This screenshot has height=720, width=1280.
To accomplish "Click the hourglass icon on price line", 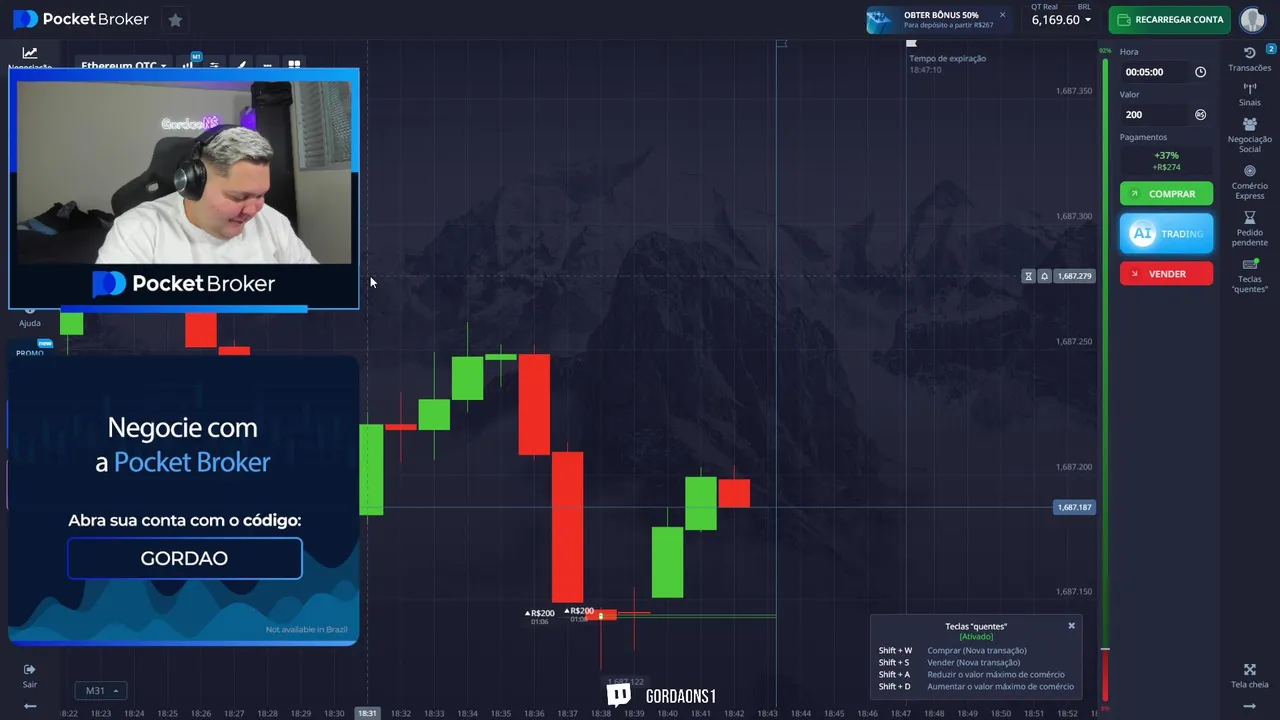I will pyautogui.click(x=1028, y=276).
